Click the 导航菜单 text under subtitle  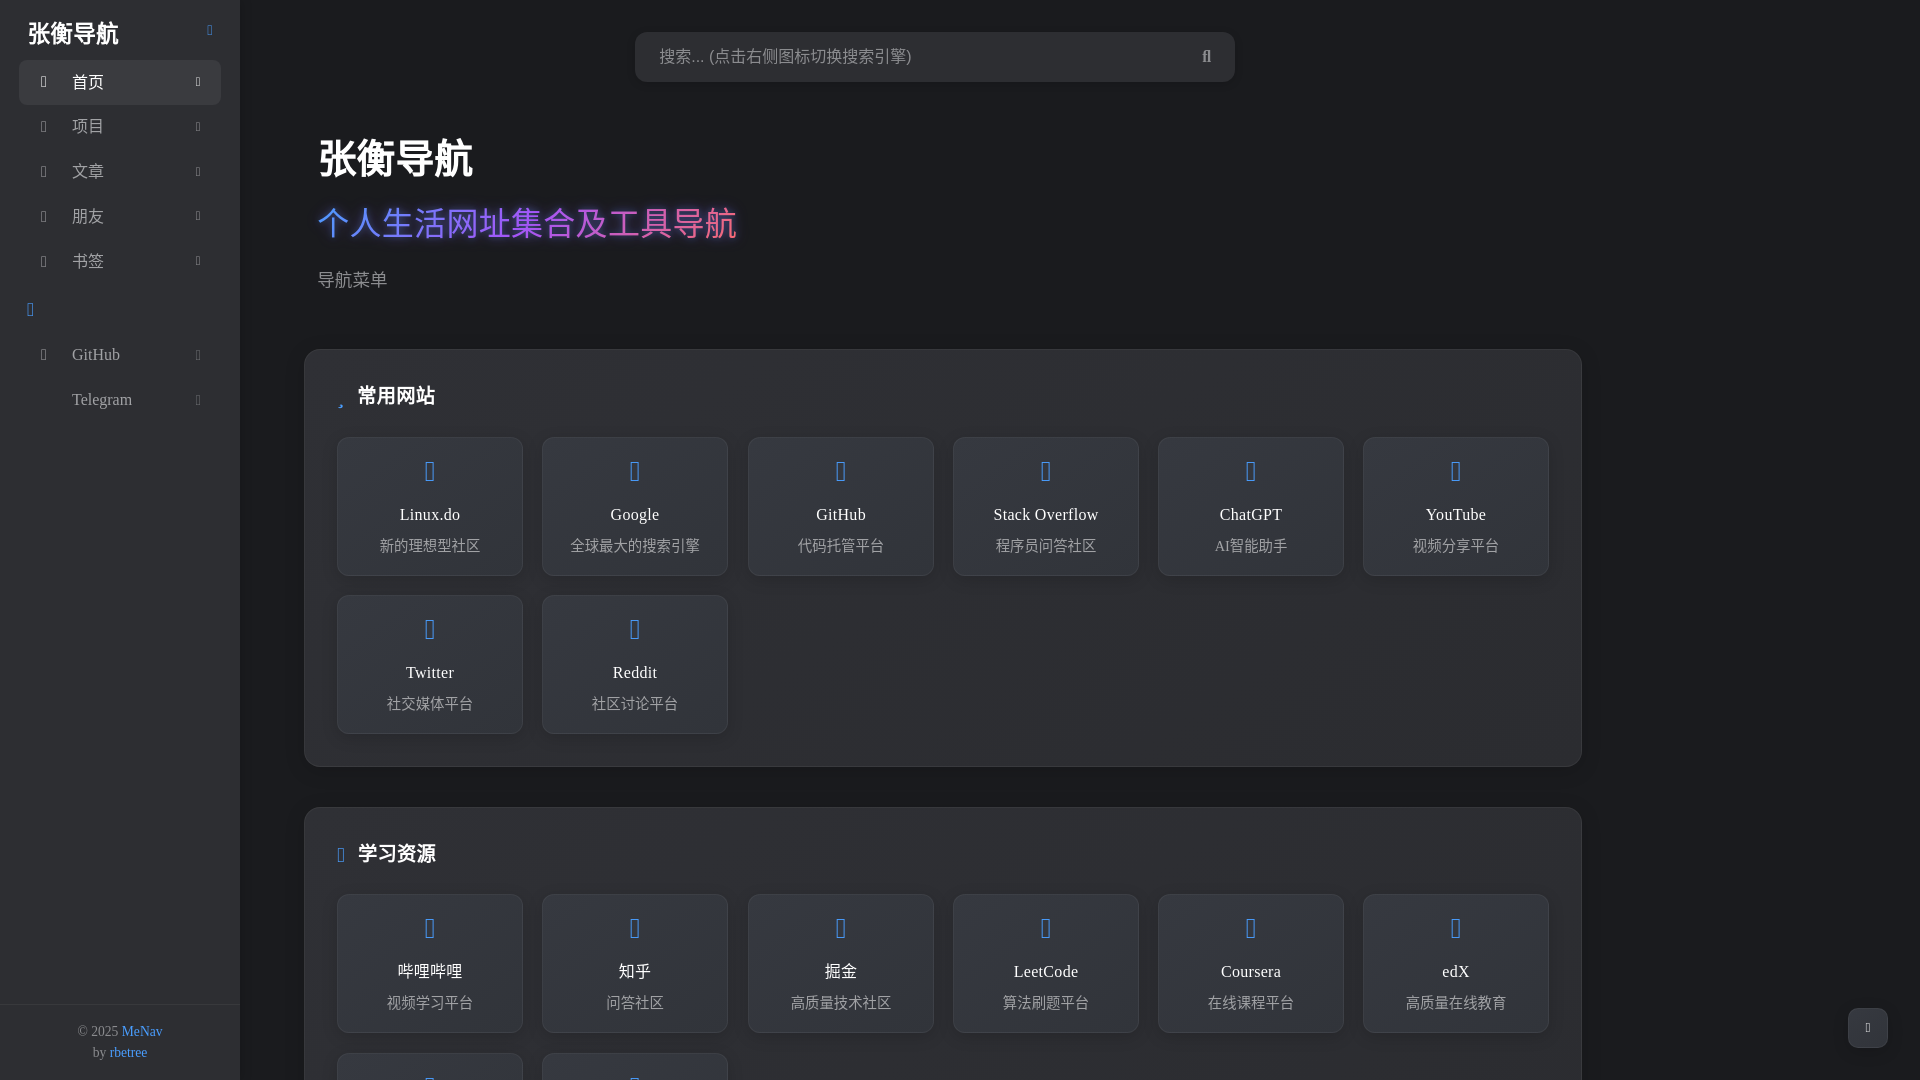pyautogui.click(x=352, y=280)
